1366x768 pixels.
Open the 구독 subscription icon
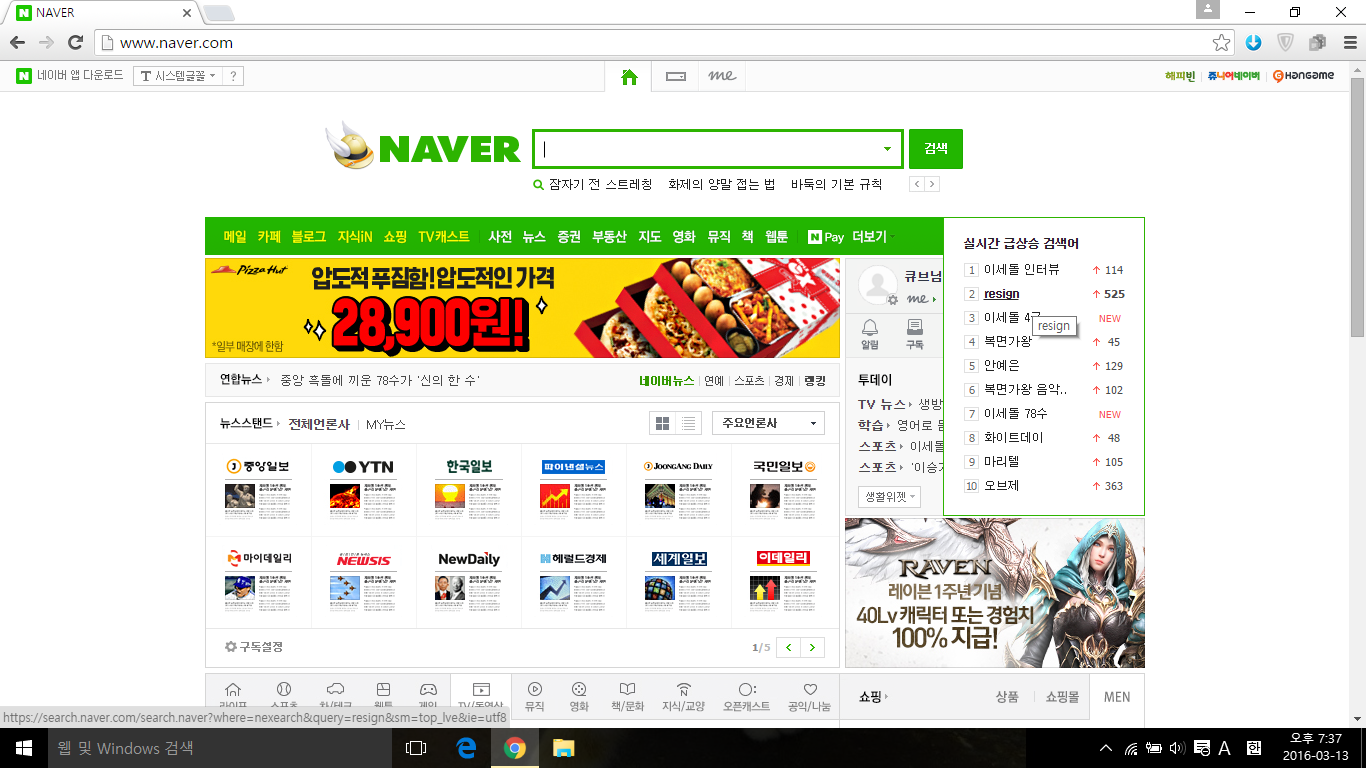[x=914, y=334]
